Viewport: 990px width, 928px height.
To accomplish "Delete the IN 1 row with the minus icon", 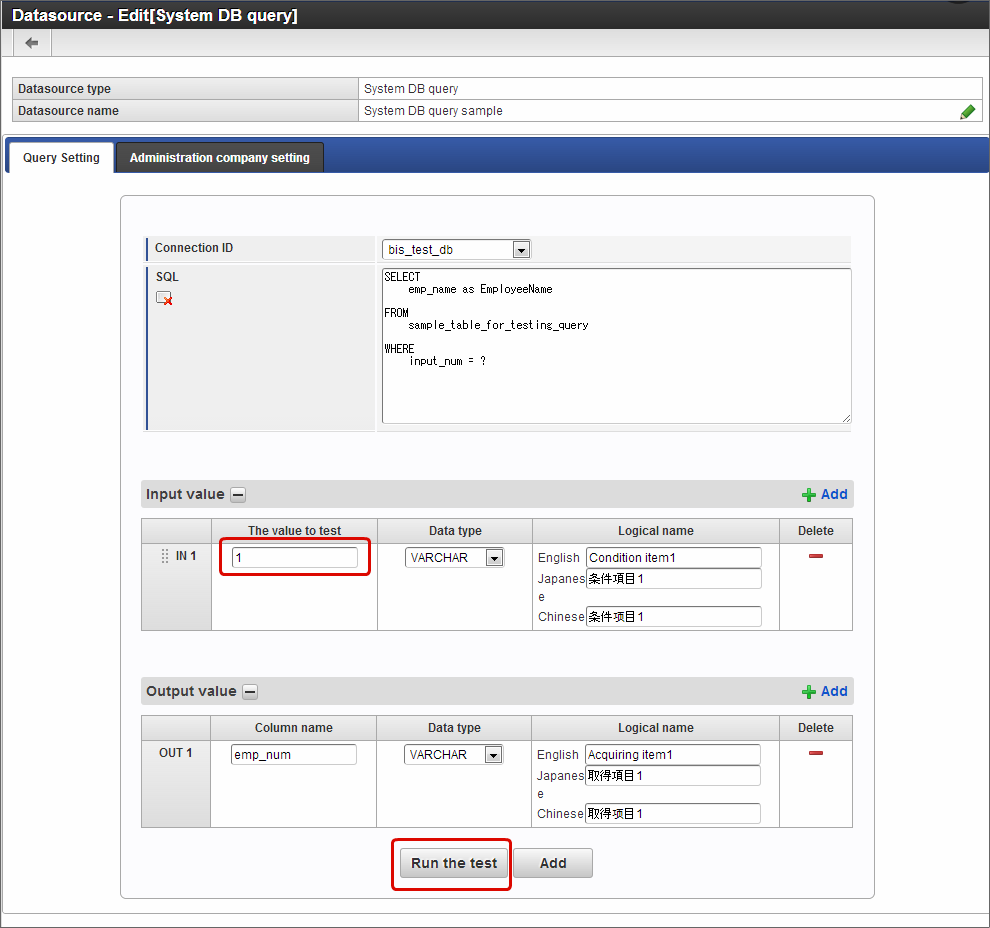I will point(816,556).
